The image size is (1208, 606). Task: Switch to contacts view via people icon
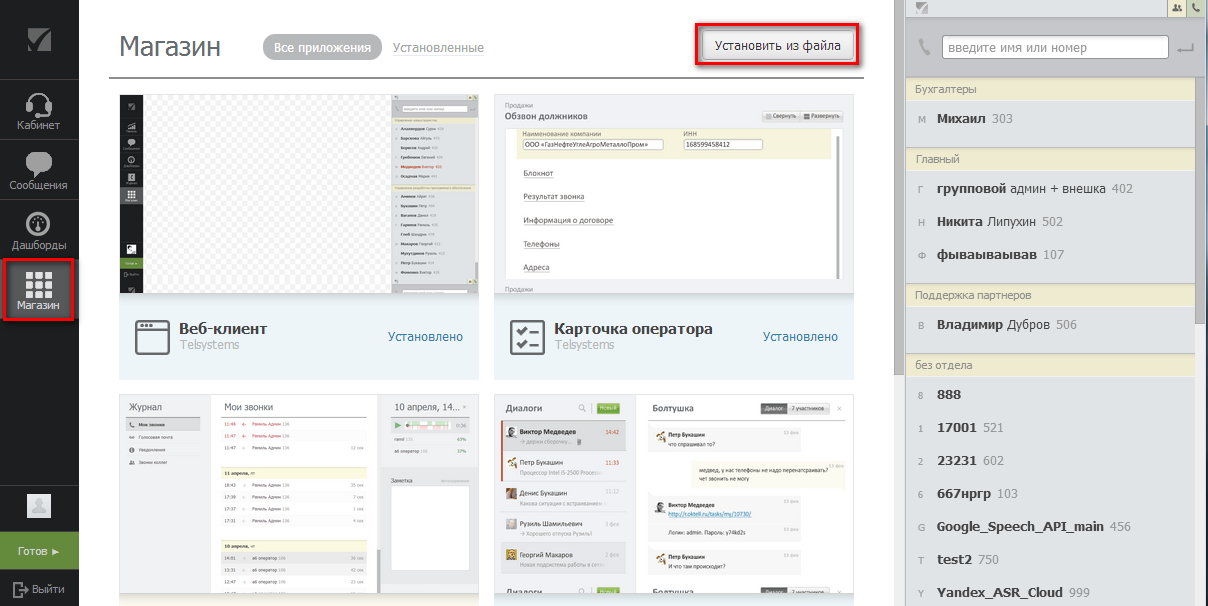[x=1177, y=8]
